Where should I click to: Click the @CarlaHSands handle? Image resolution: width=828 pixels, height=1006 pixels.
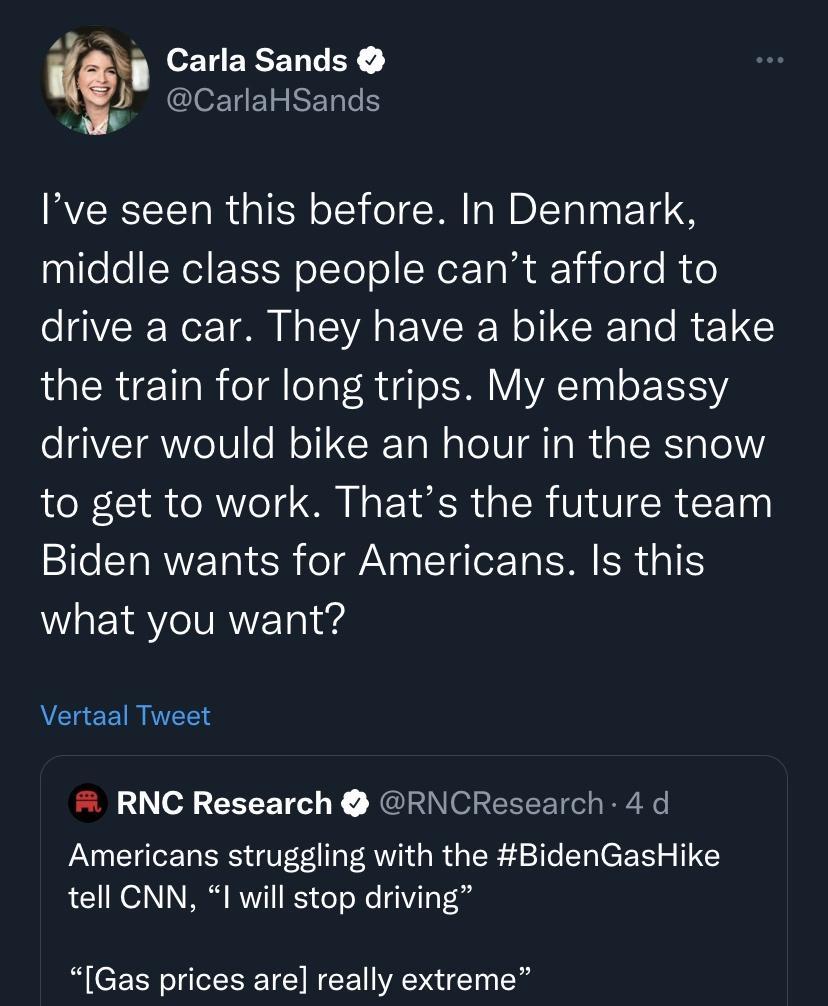[x=274, y=100]
